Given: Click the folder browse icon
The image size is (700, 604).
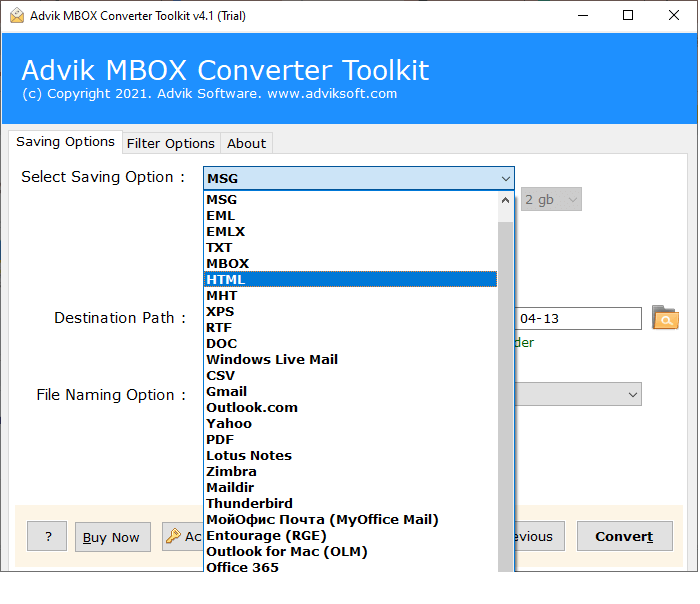Looking at the screenshot, I should (665, 317).
